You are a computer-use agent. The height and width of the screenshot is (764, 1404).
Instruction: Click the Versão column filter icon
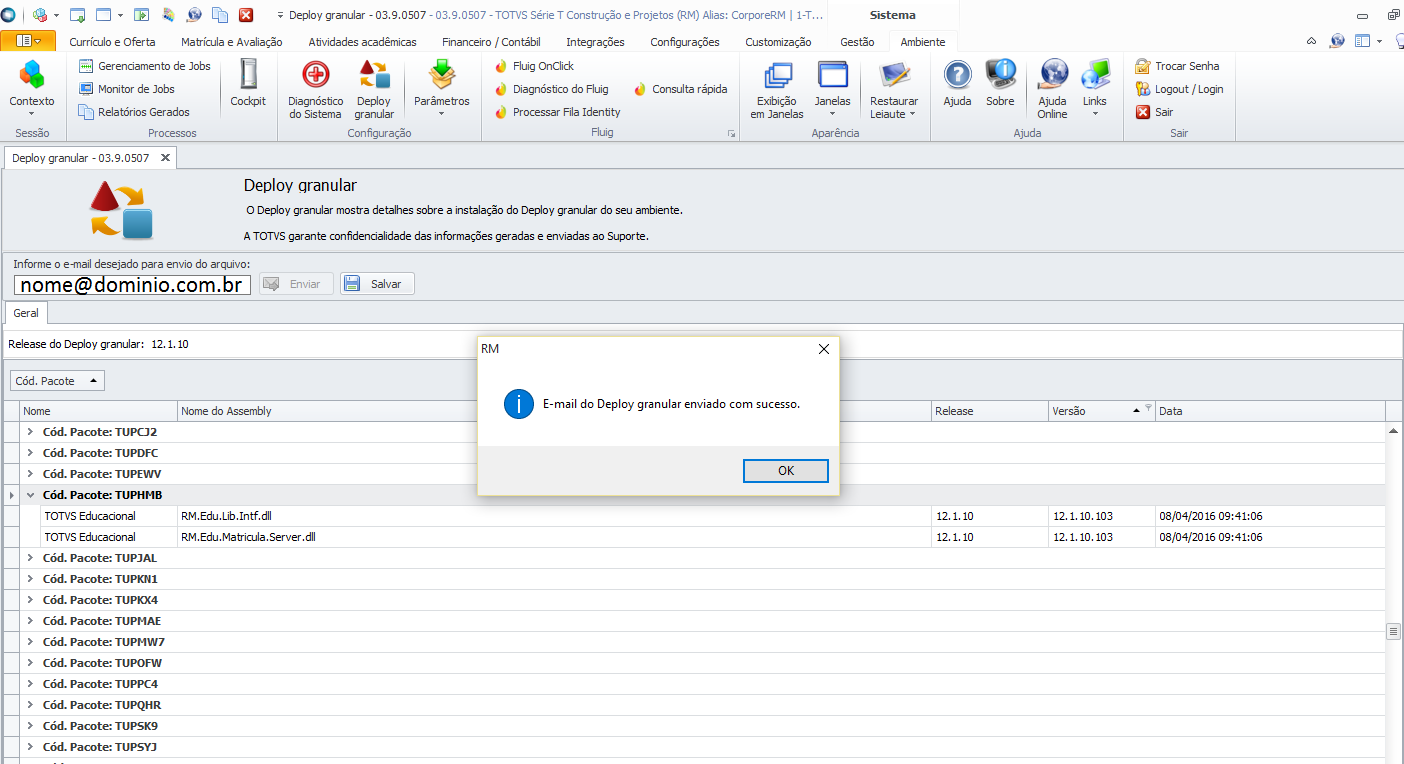point(1148,408)
